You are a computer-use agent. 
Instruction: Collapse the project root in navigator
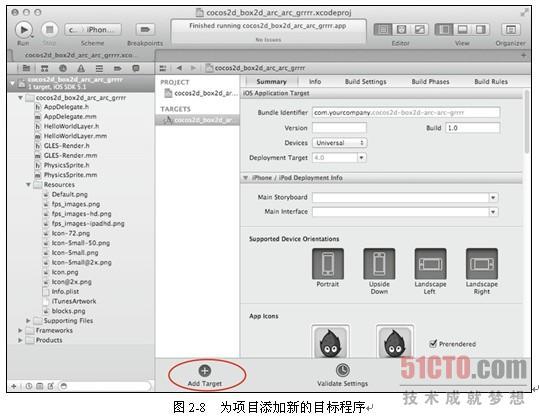12,83
